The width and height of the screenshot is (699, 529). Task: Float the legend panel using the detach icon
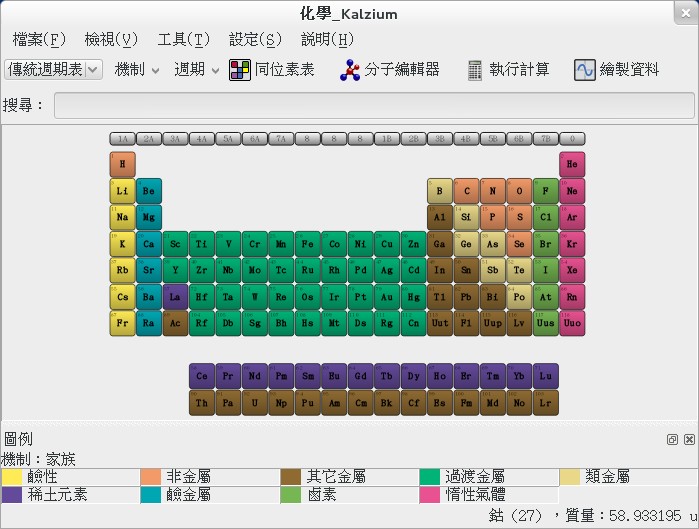click(x=672, y=439)
